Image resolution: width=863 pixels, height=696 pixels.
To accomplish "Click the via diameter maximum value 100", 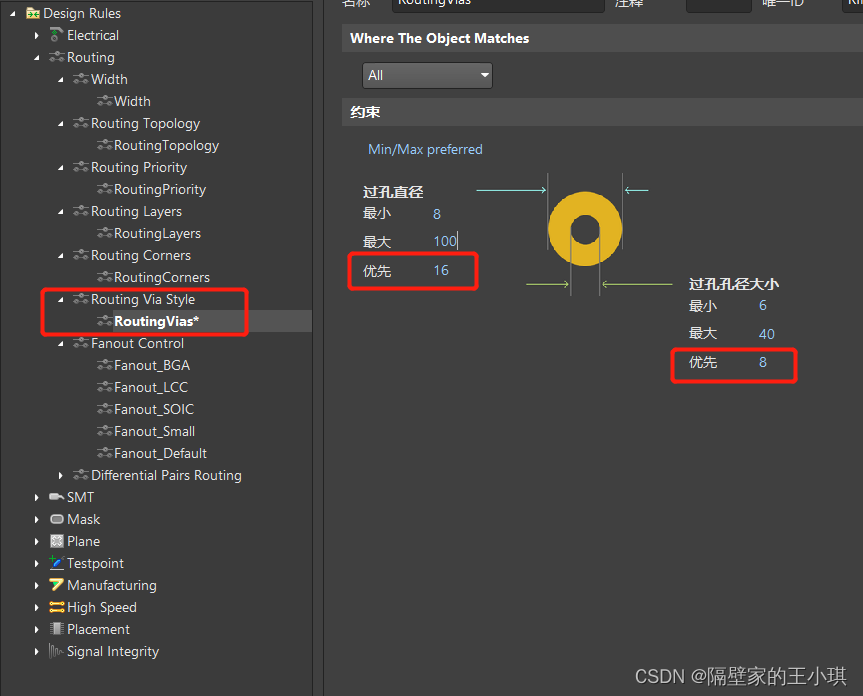I will (x=444, y=241).
